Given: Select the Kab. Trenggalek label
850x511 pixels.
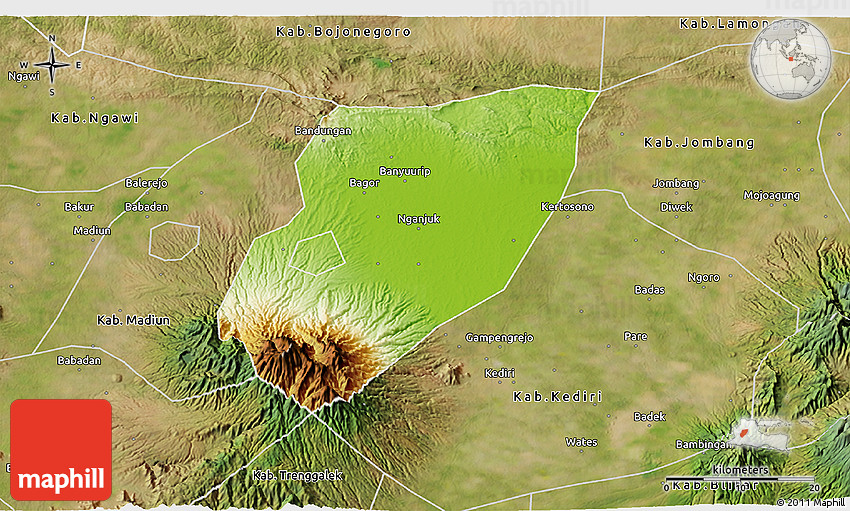Looking at the screenshot, I should tap(297, 475).
